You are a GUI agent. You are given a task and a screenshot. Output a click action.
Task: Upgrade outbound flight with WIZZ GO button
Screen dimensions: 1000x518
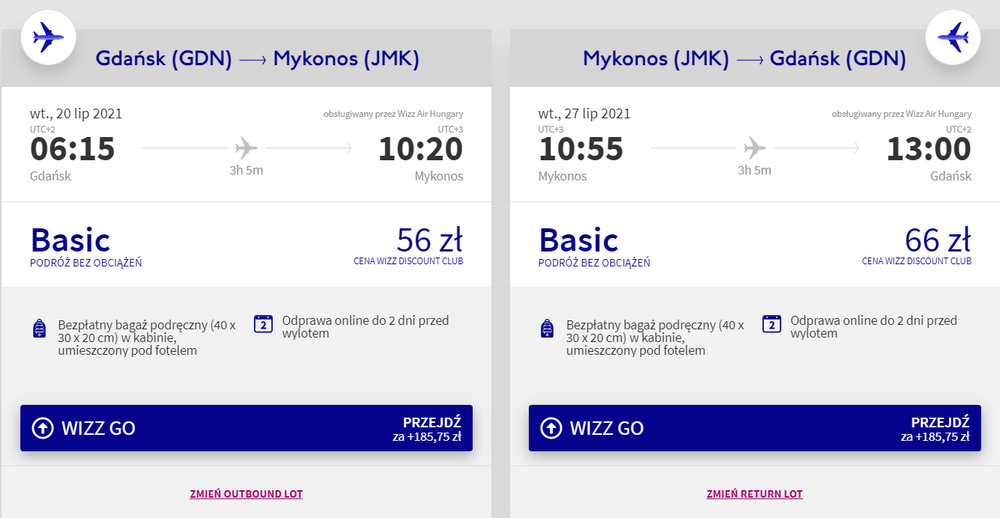246,428
